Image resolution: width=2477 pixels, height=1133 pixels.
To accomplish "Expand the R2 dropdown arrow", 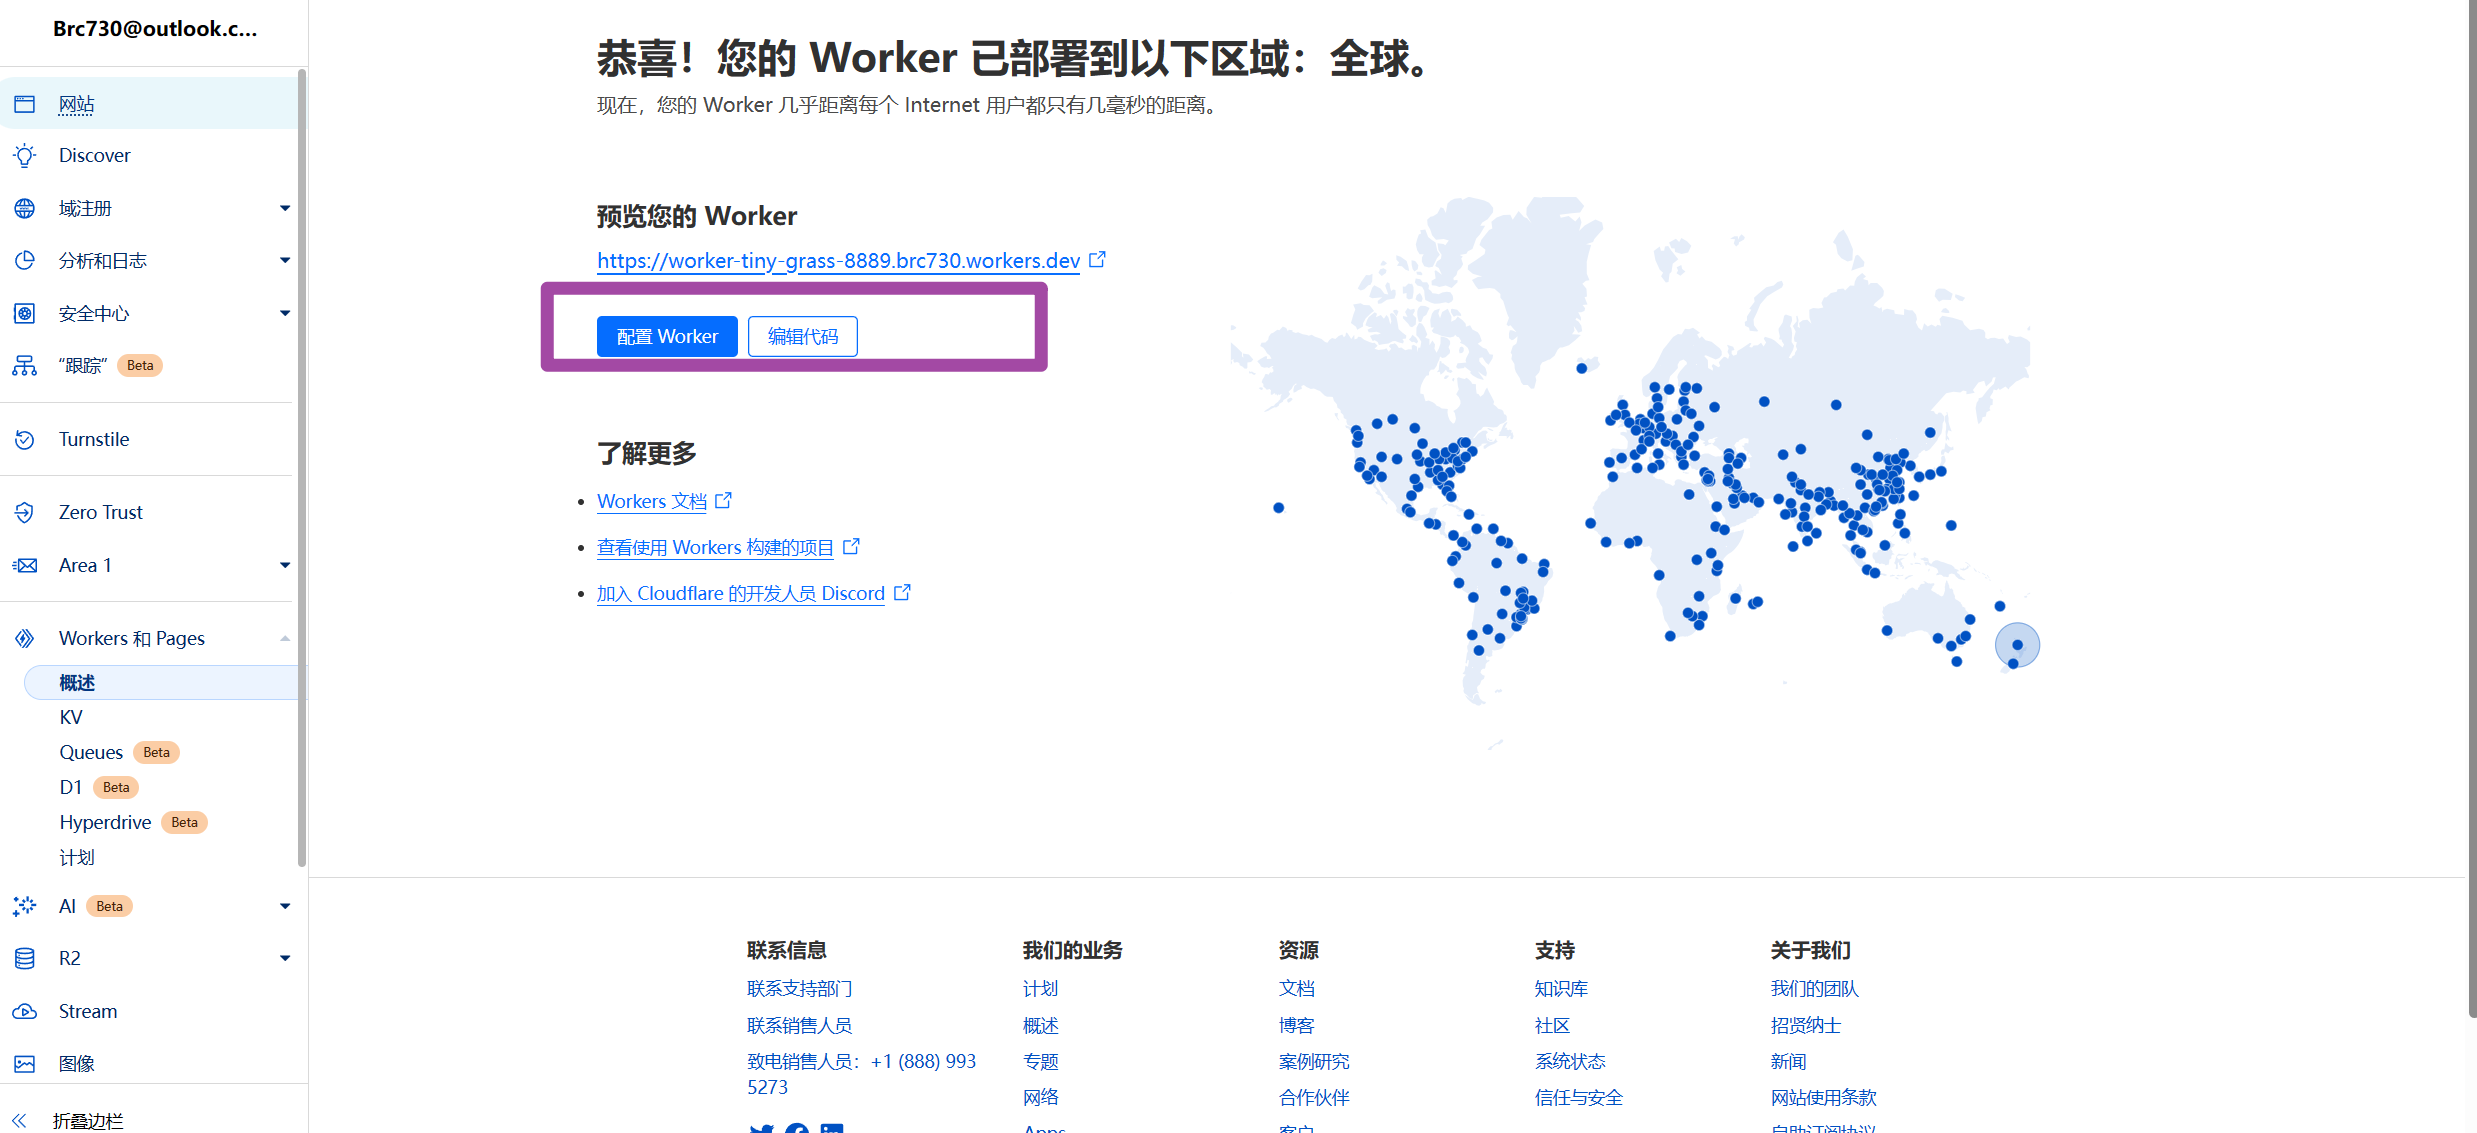I will pyautogui.click(x=285, y=958).
